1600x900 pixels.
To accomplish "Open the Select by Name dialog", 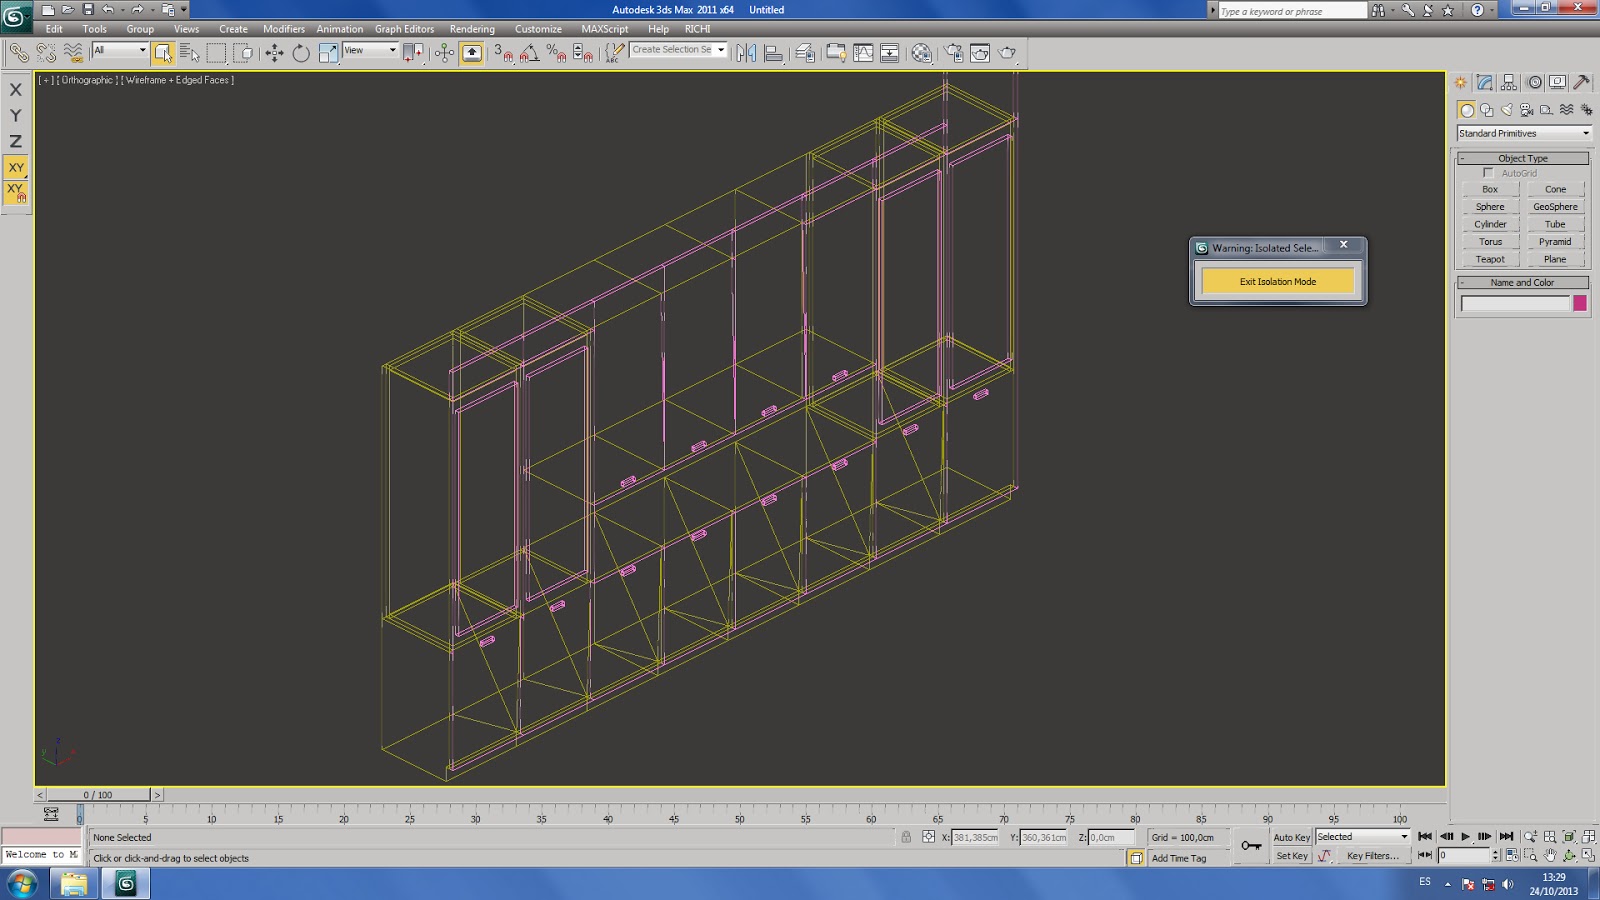I will [190, 53].
